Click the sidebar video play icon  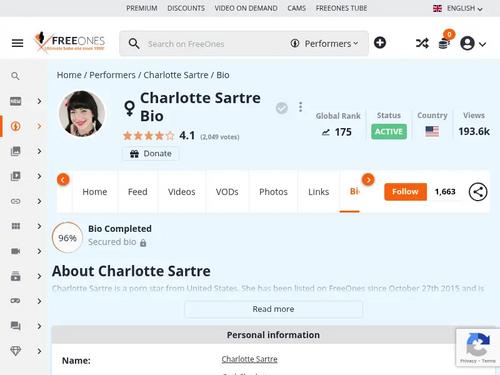(x=16, y=176)
